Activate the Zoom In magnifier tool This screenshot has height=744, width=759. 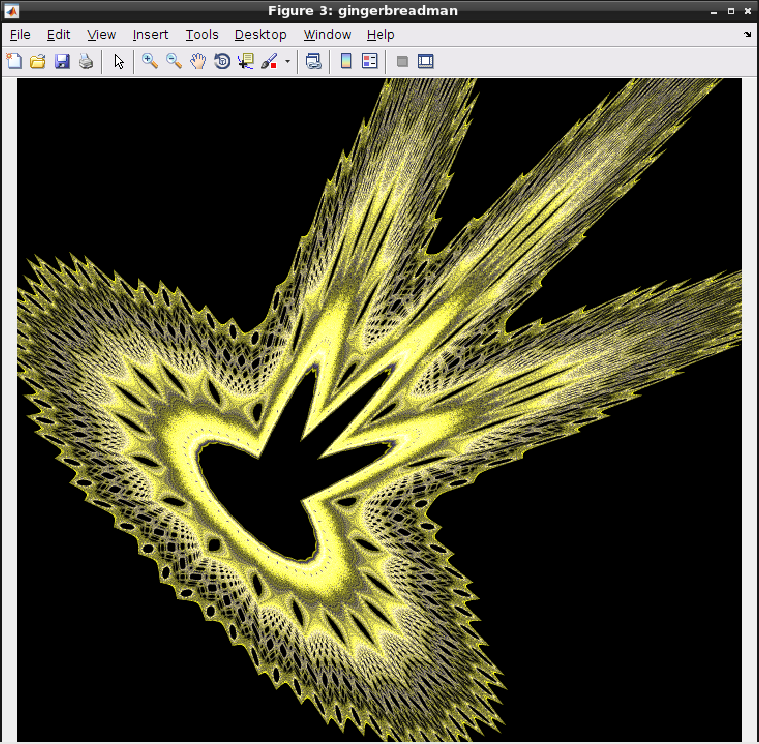pyautogui.click(x=150, y=61)
